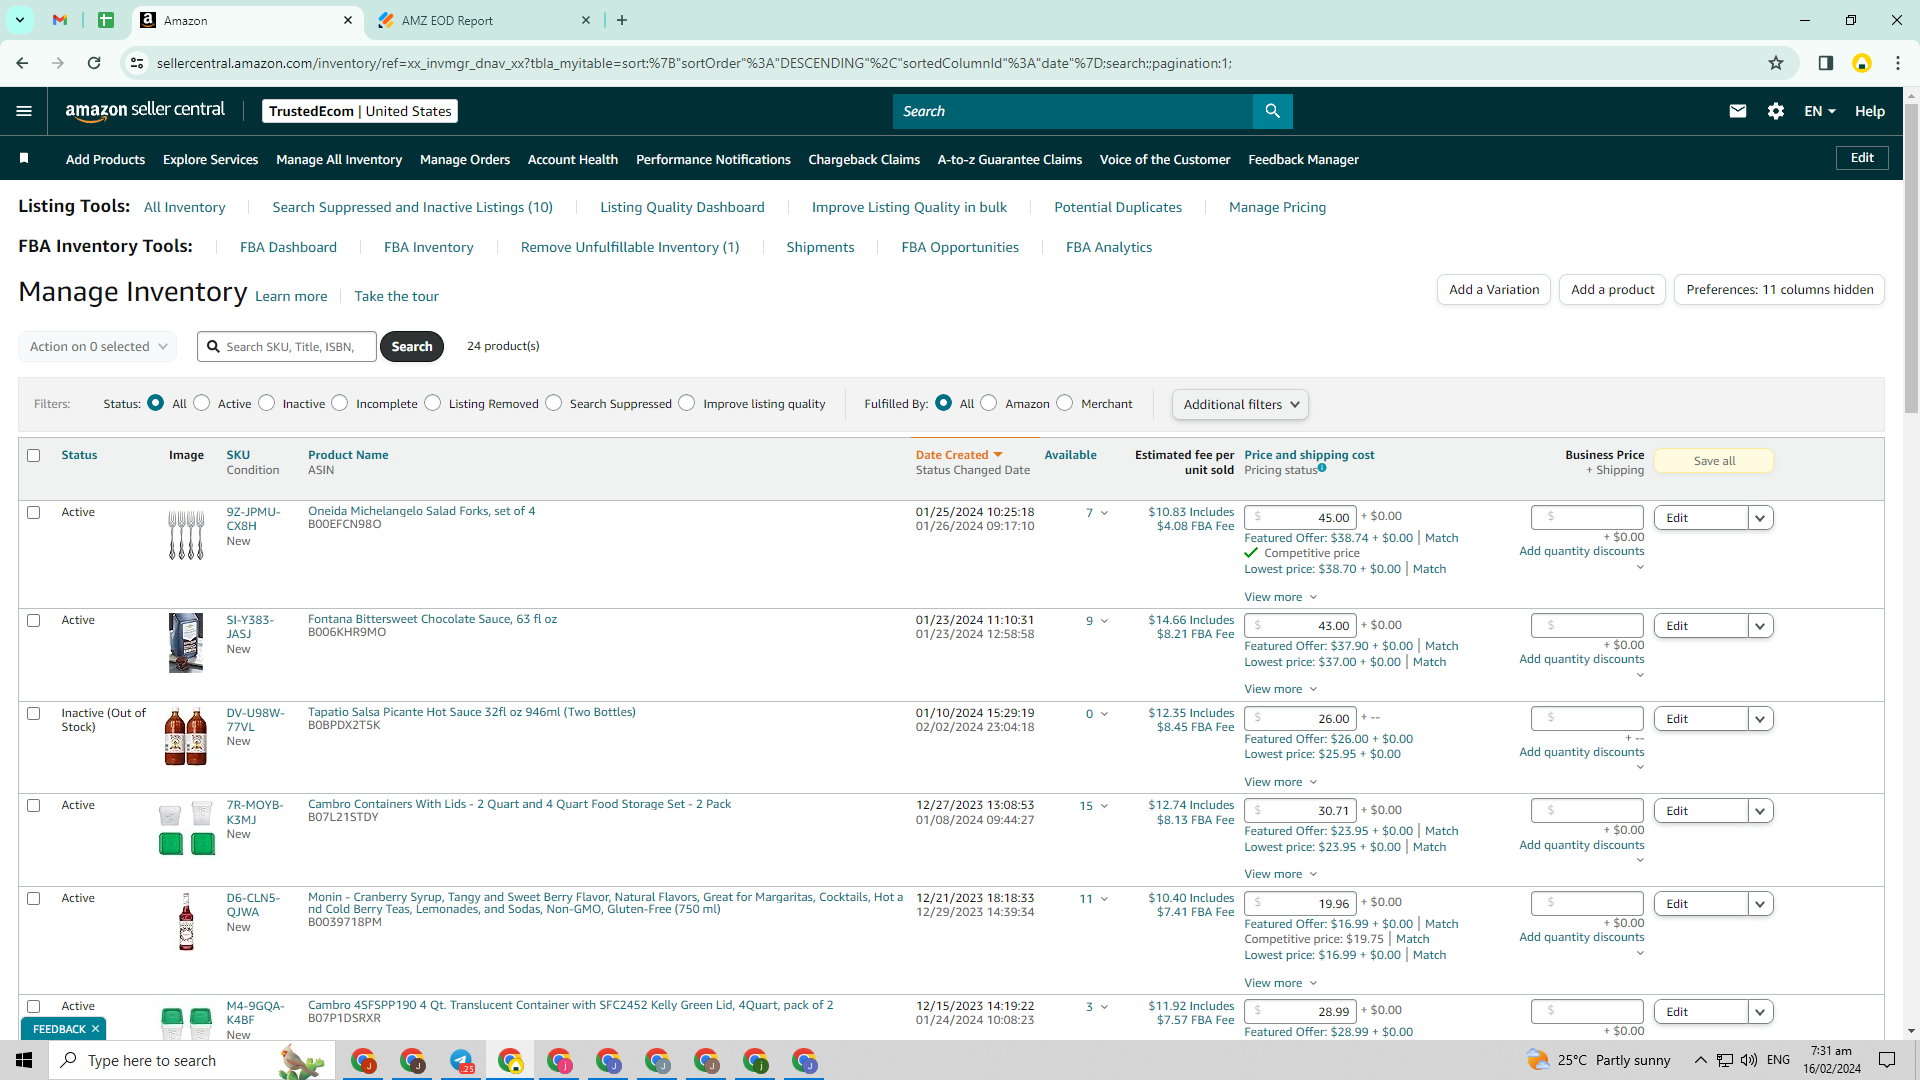Click the volume icon in system tray
The height and width of the screenshot is (1080, 1920).
coord(1749,1060)
